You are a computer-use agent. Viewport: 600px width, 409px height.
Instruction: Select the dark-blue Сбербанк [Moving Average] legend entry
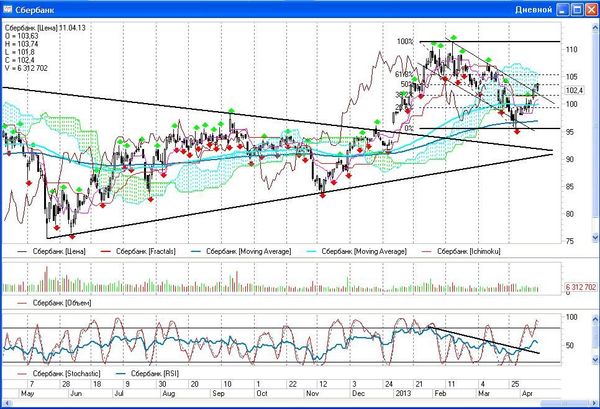click(x=248, y=251)
